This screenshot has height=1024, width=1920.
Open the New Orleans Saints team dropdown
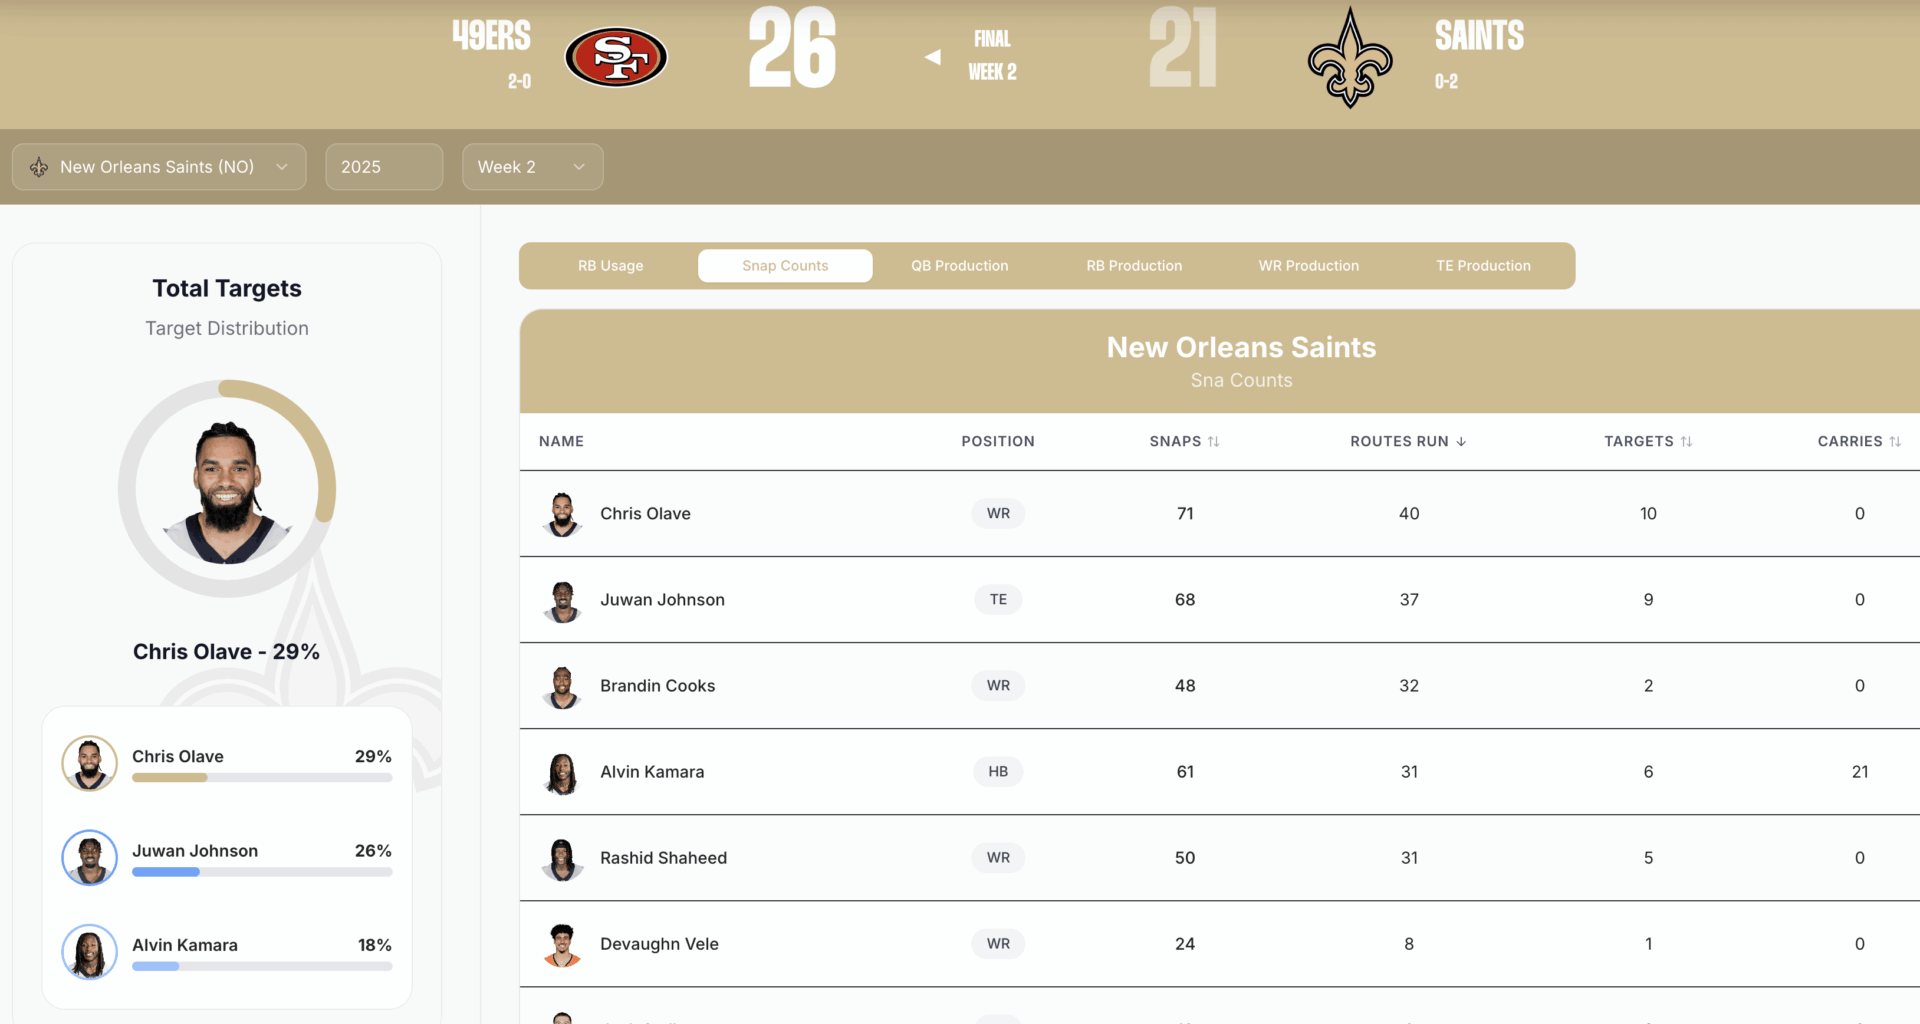158,166
